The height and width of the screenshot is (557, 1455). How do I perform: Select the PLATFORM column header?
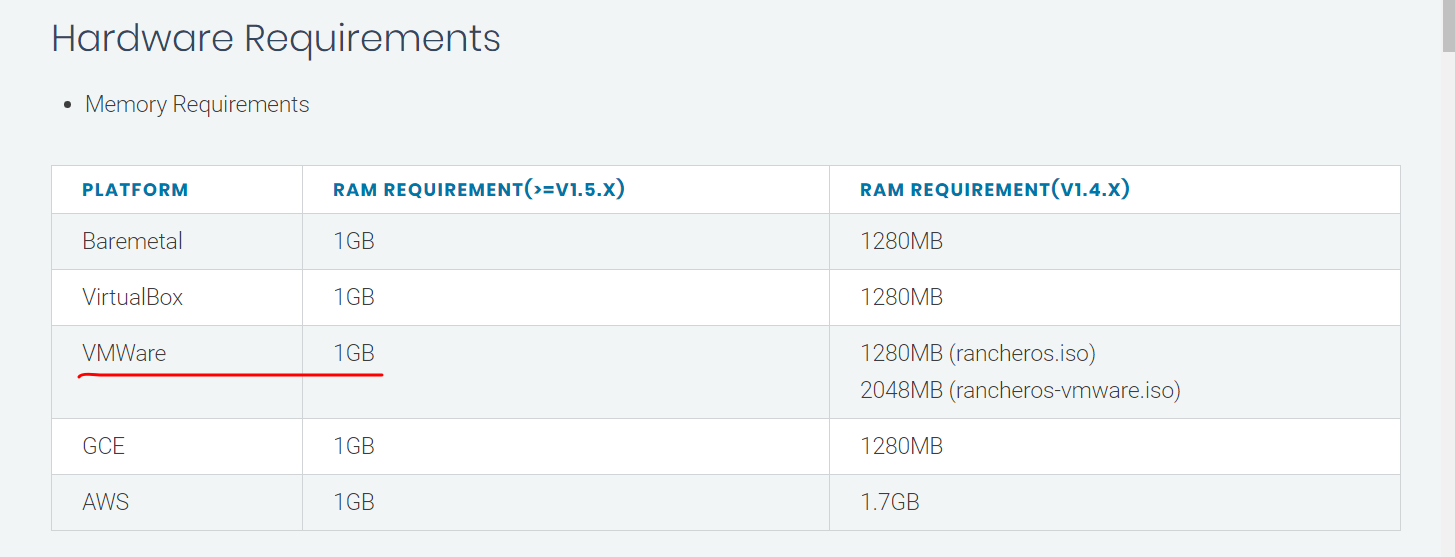point(135,190)
